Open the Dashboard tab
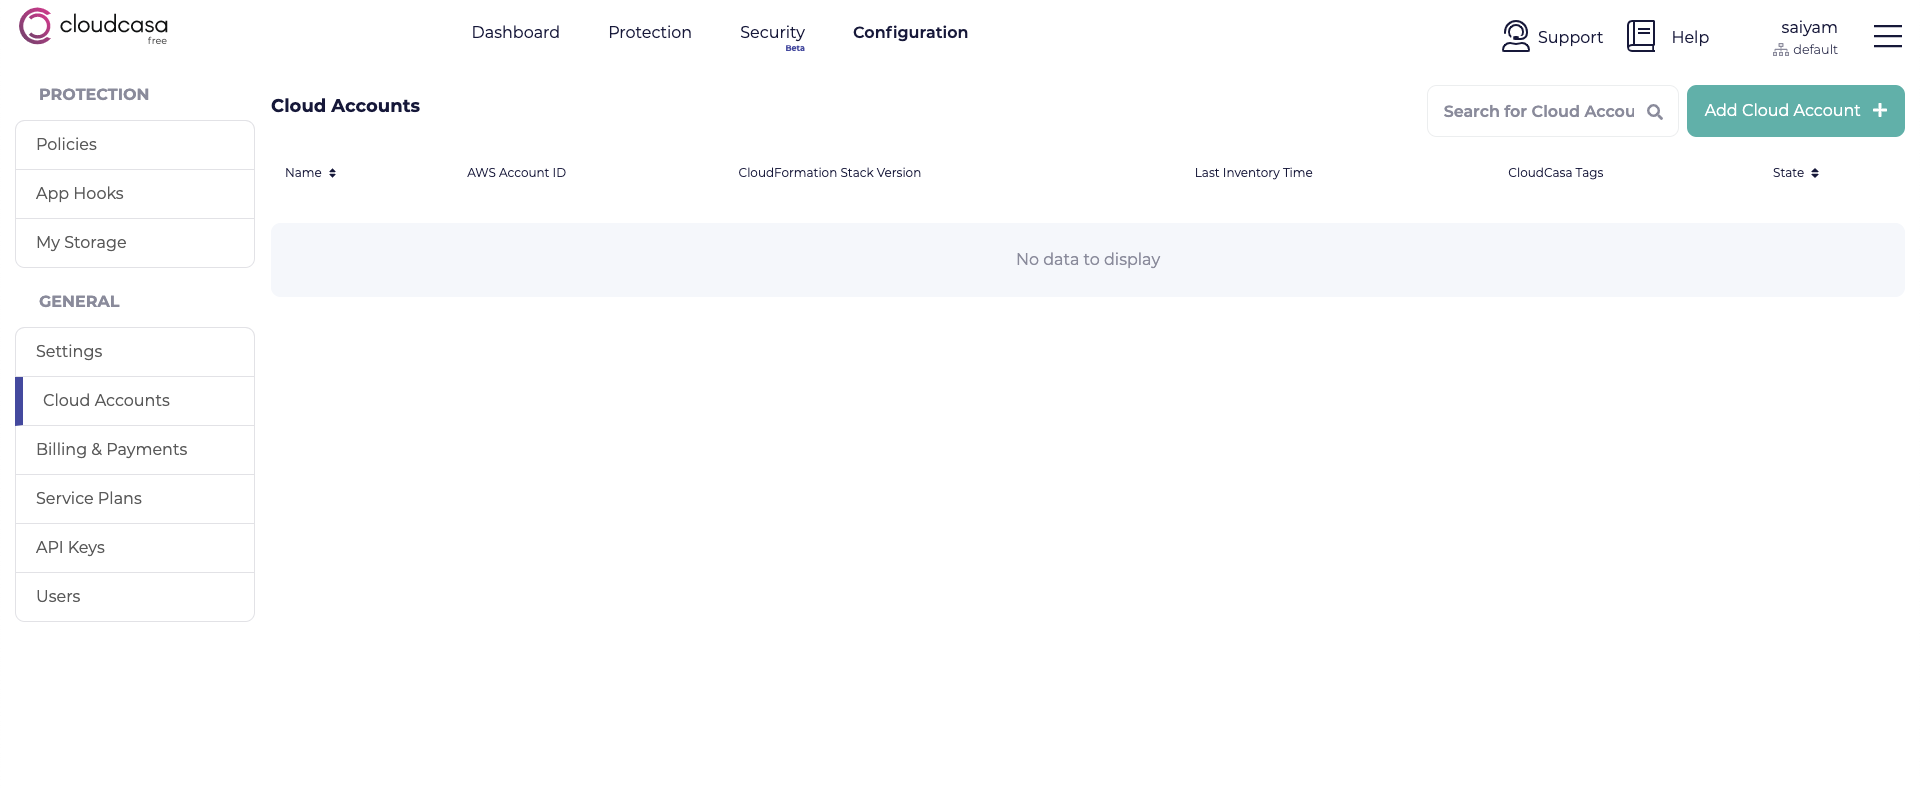 click(x=516, y=32)
